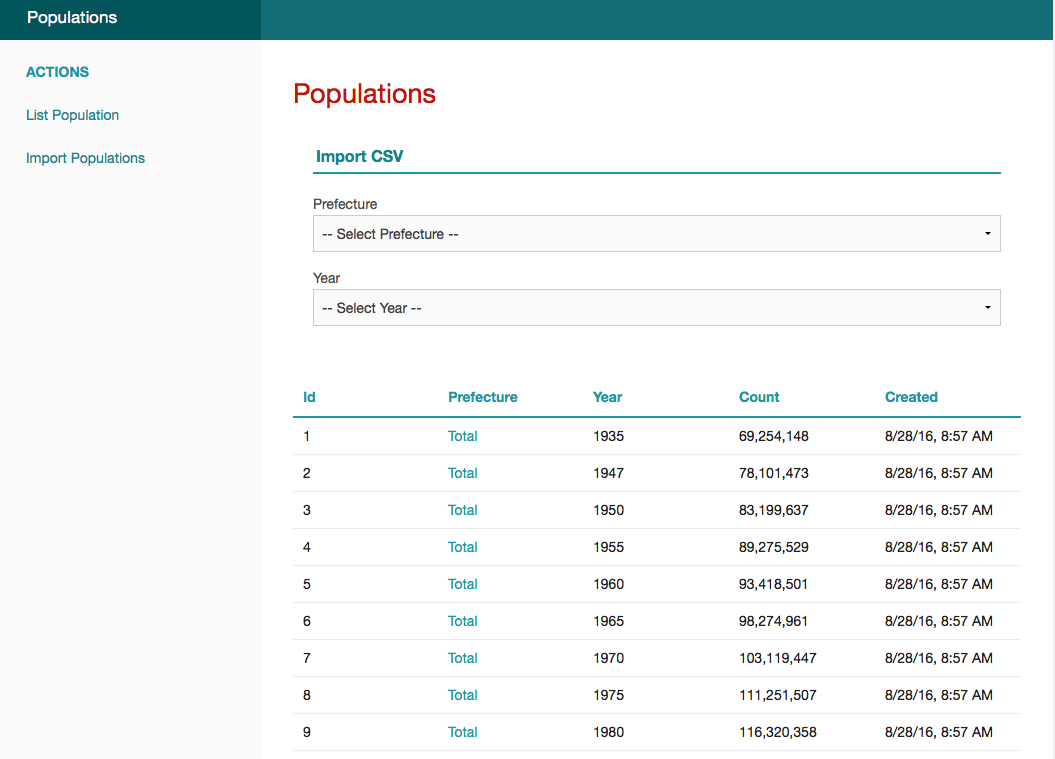Select the count value 89,275,529
This screenshot has width=1055, height=759.
[x=774, y=547]
